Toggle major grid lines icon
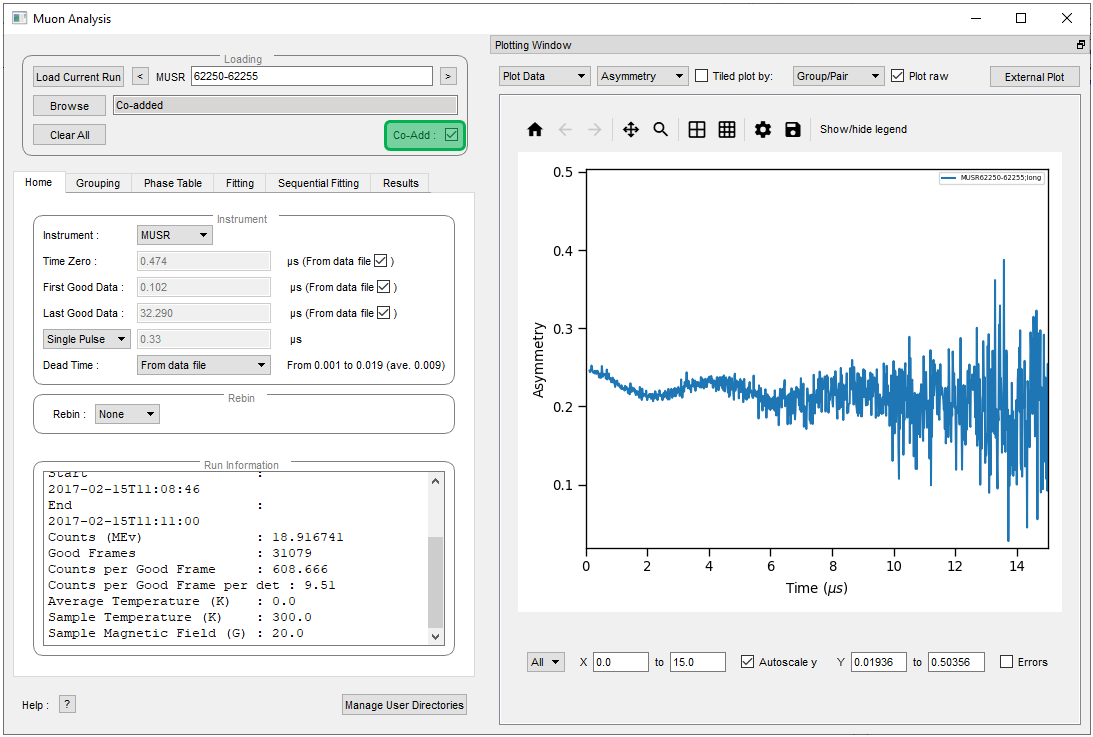 697,130
